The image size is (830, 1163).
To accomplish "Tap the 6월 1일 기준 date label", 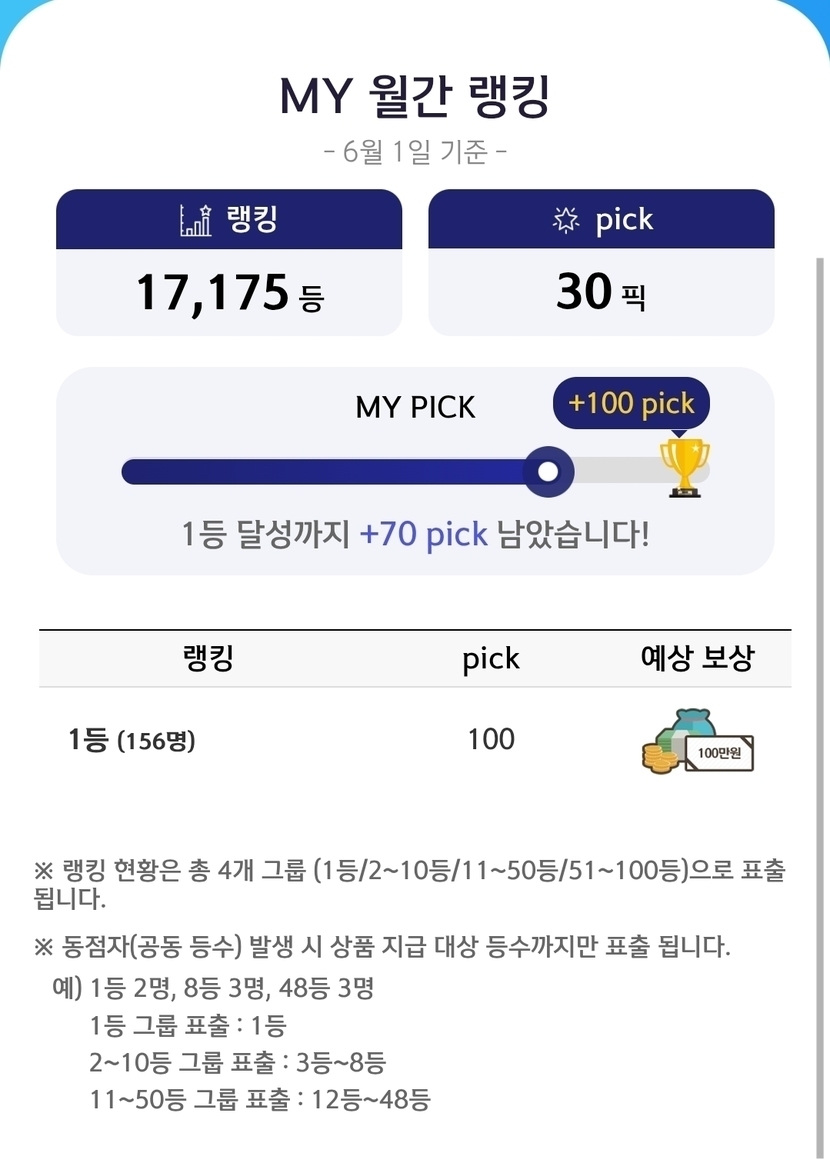I will click(415, 152).
